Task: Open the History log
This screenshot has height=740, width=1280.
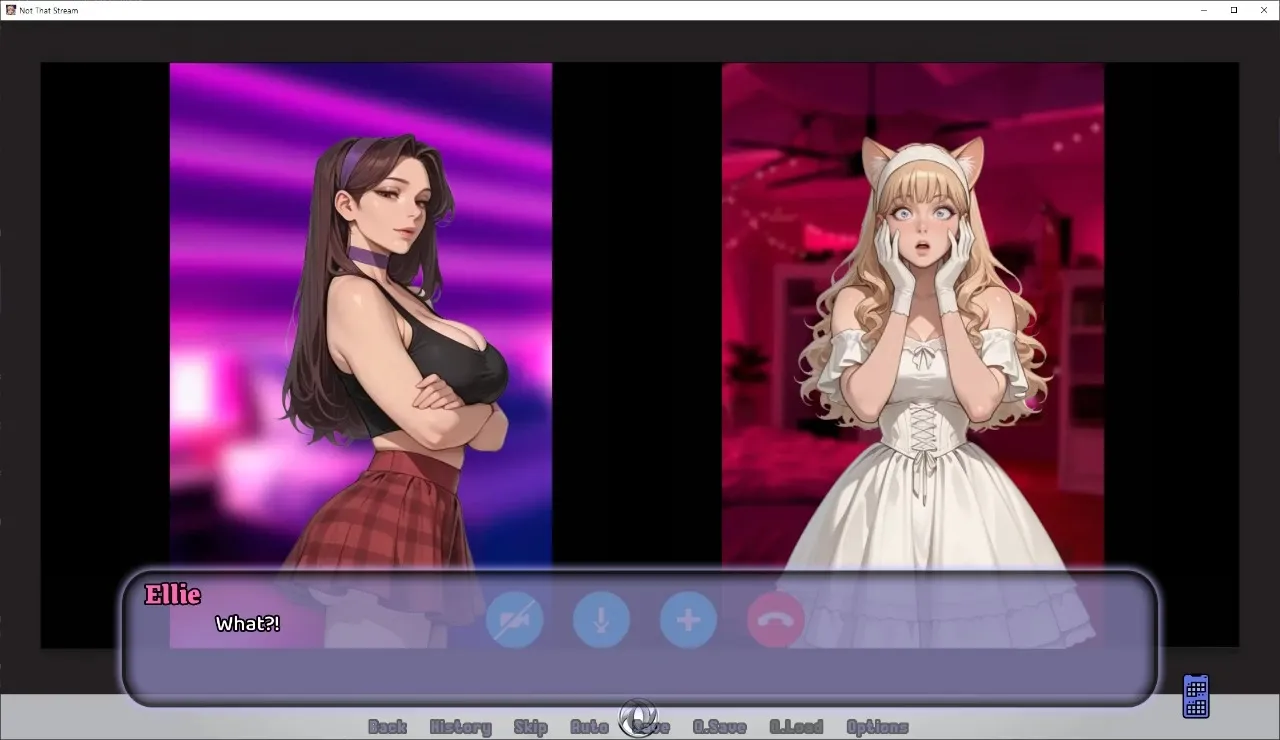Action: 460,727
